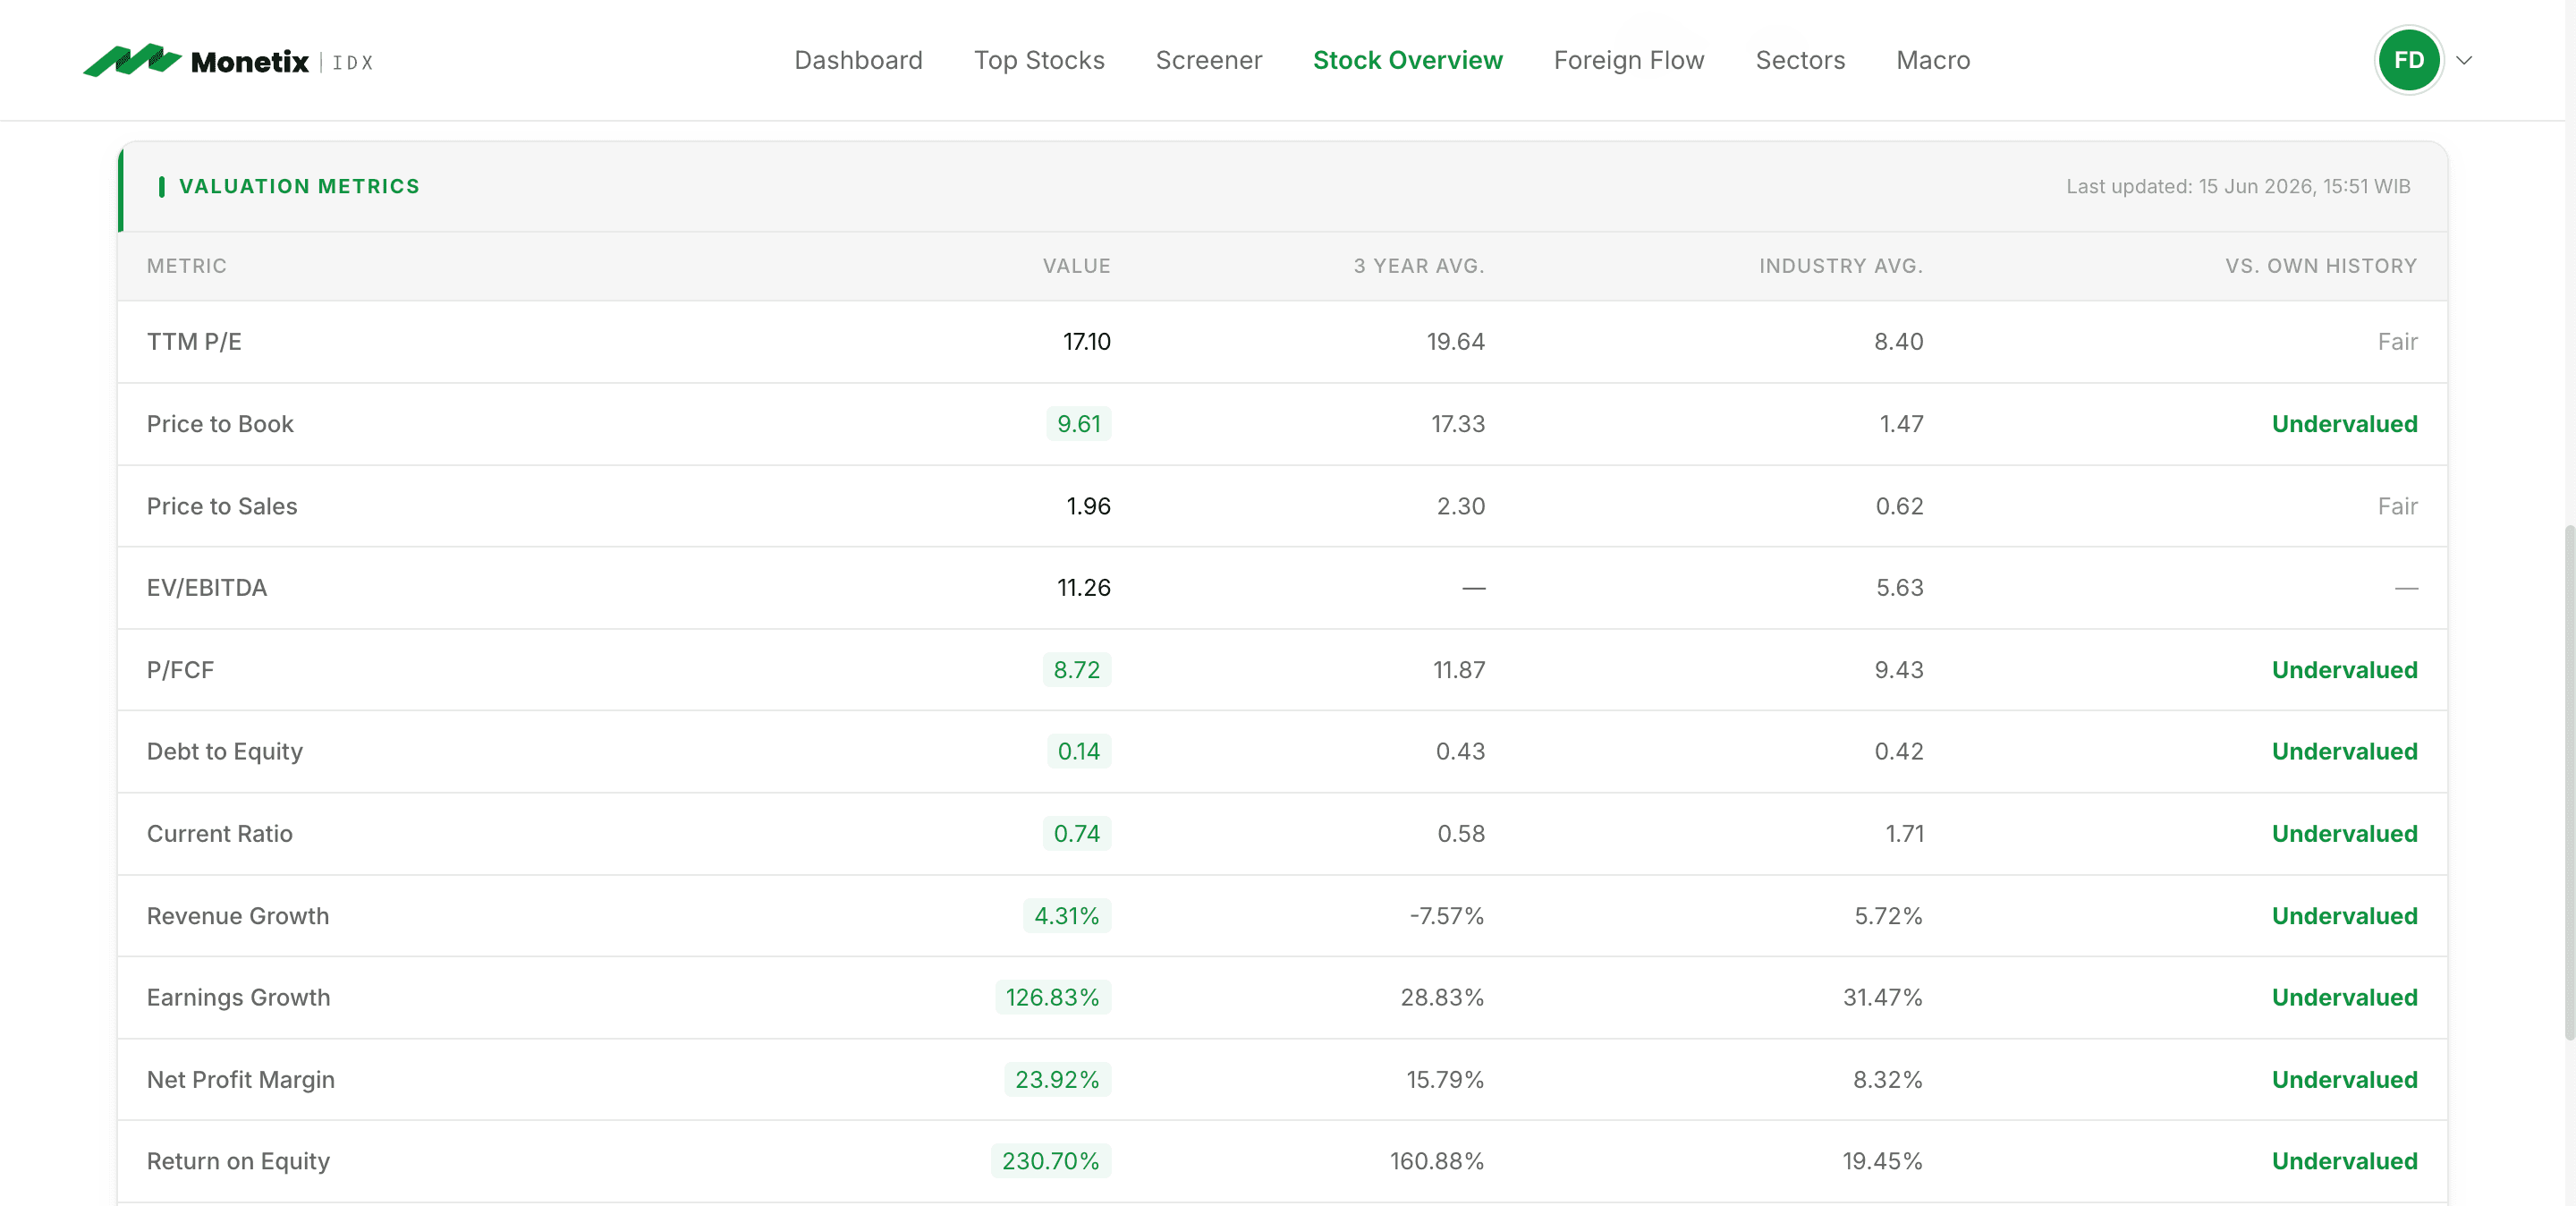Click the TTM P/E value 17.10

(1086, 342)
